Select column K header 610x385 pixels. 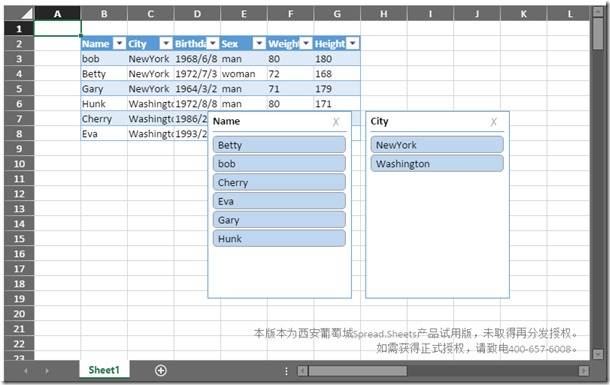524,14
